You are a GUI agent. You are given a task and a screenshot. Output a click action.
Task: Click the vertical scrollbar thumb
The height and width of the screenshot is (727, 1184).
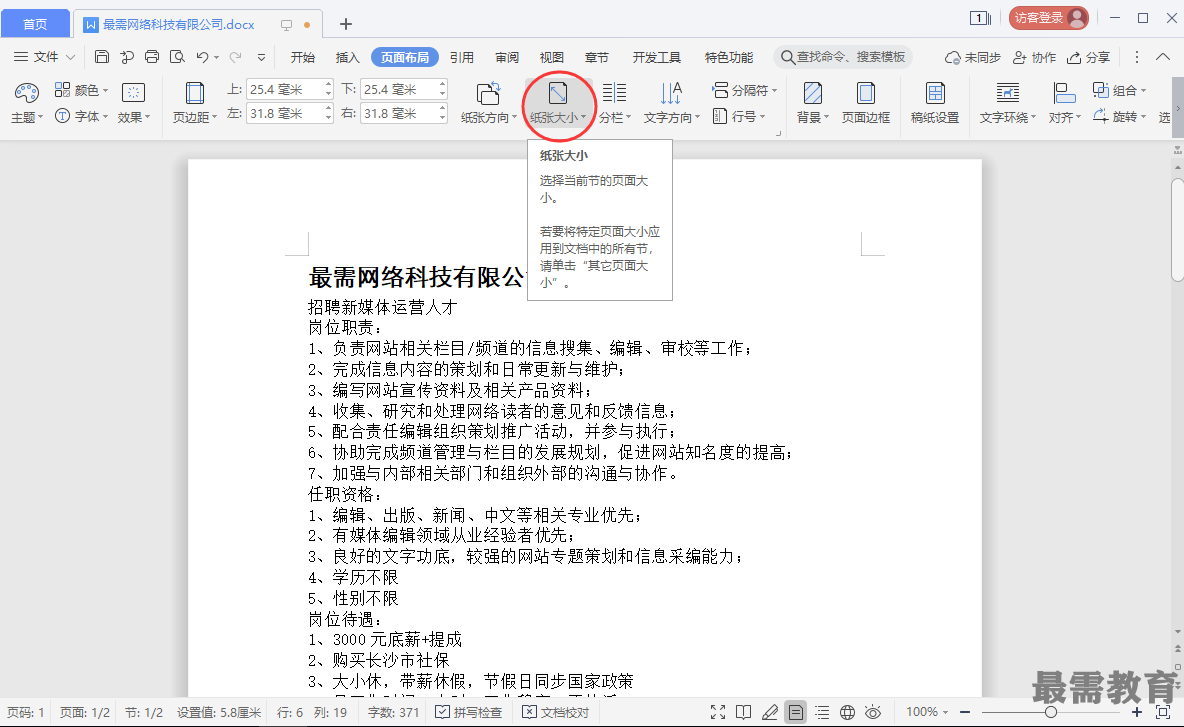tap(1177, 229)
